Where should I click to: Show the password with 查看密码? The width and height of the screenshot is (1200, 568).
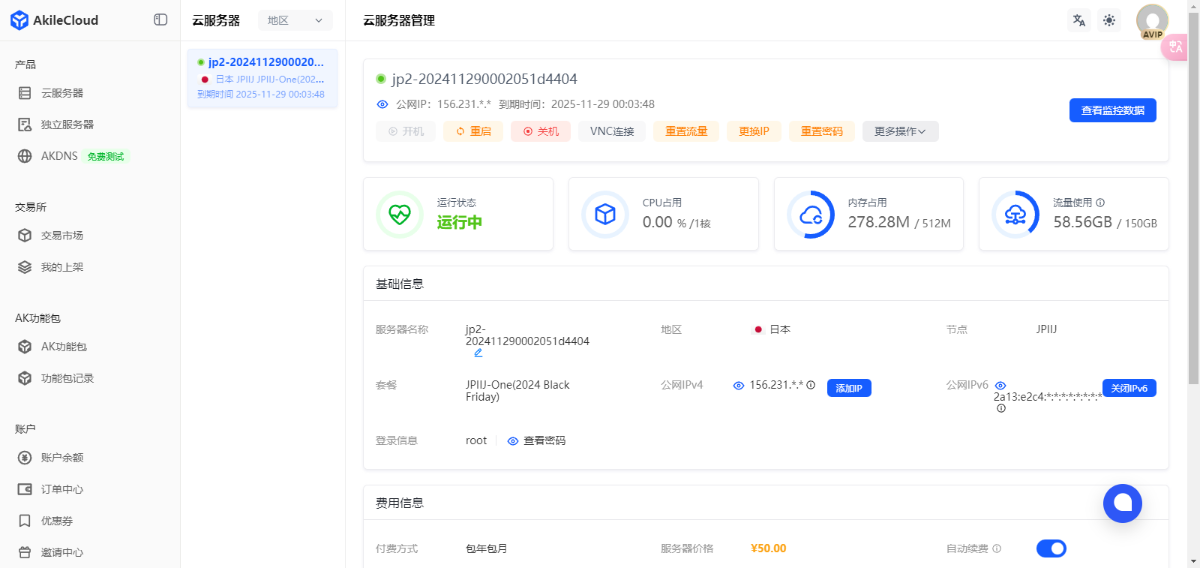click(536, 441)
